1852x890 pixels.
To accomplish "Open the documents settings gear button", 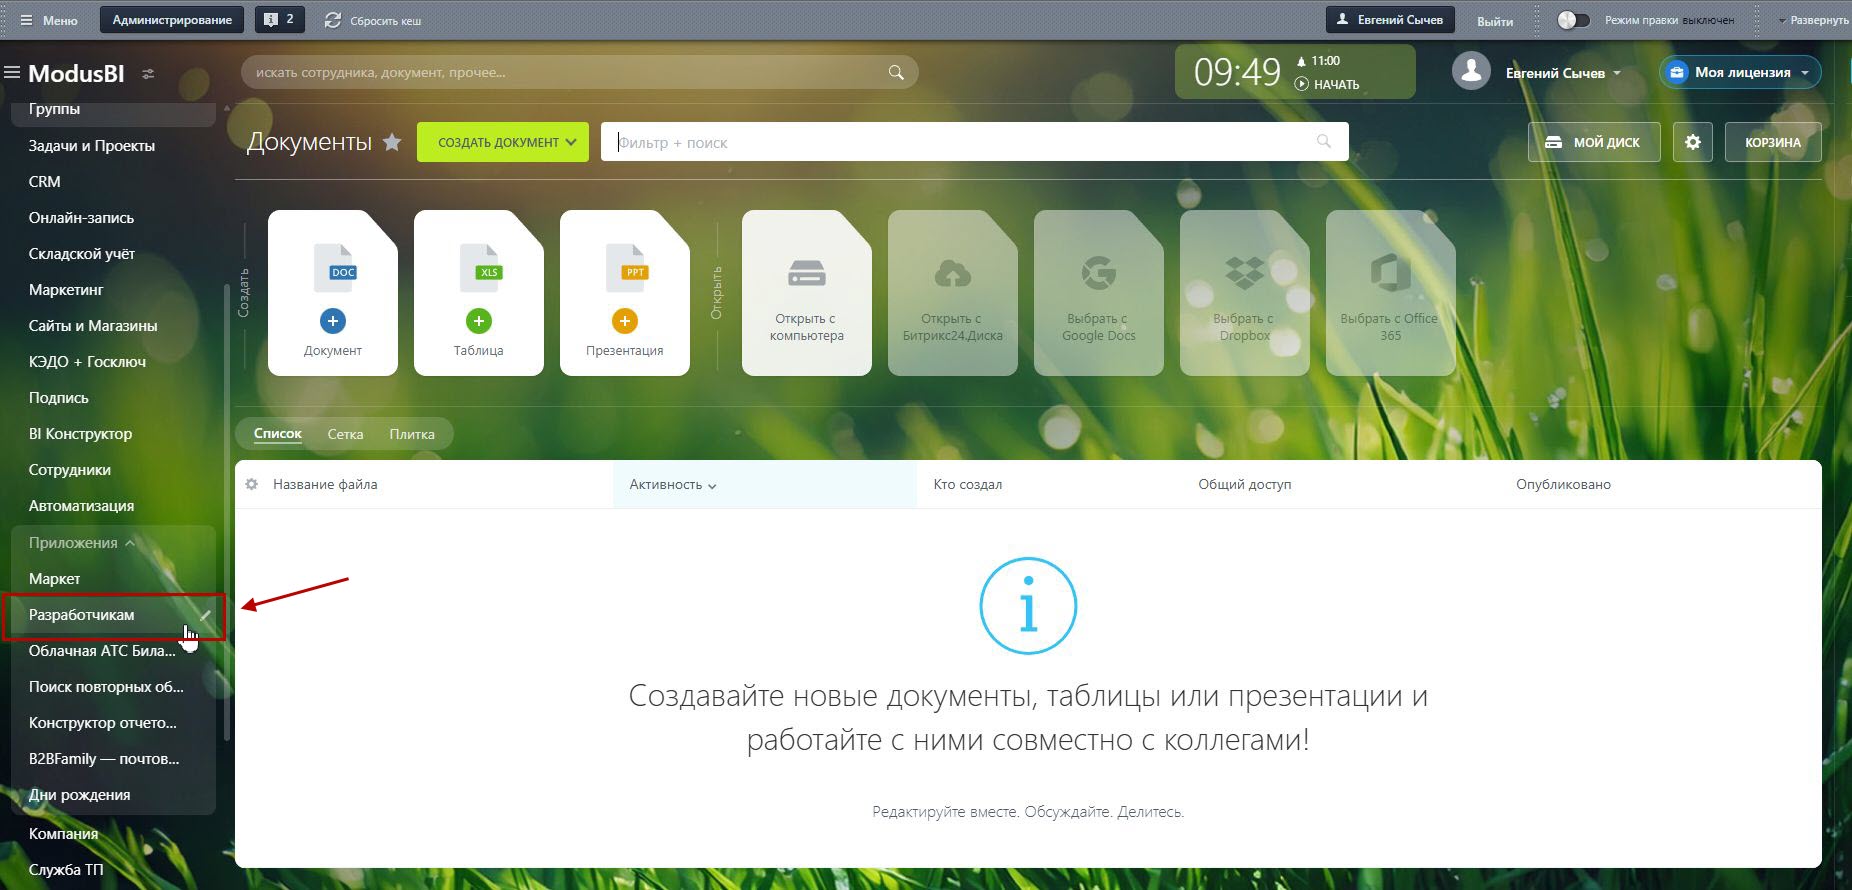I will (1692, 142).
